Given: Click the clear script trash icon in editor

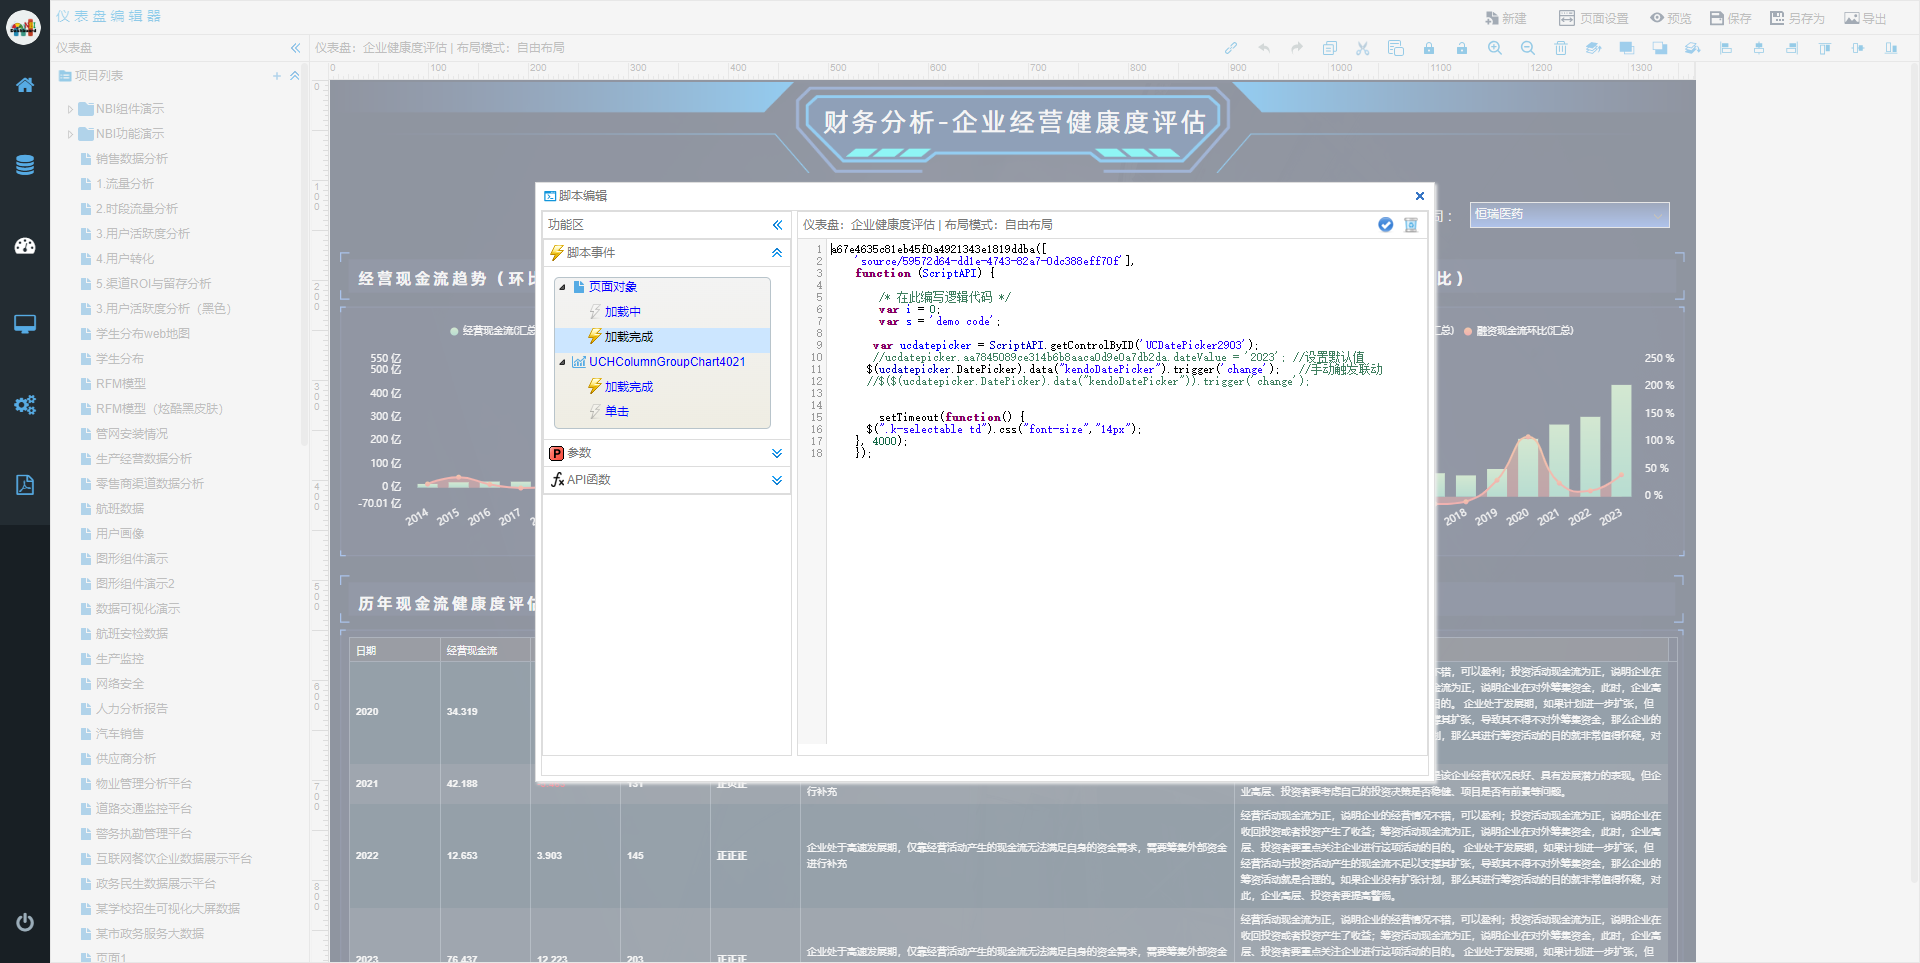Looking at the screenshot, I should point(1410,225).
